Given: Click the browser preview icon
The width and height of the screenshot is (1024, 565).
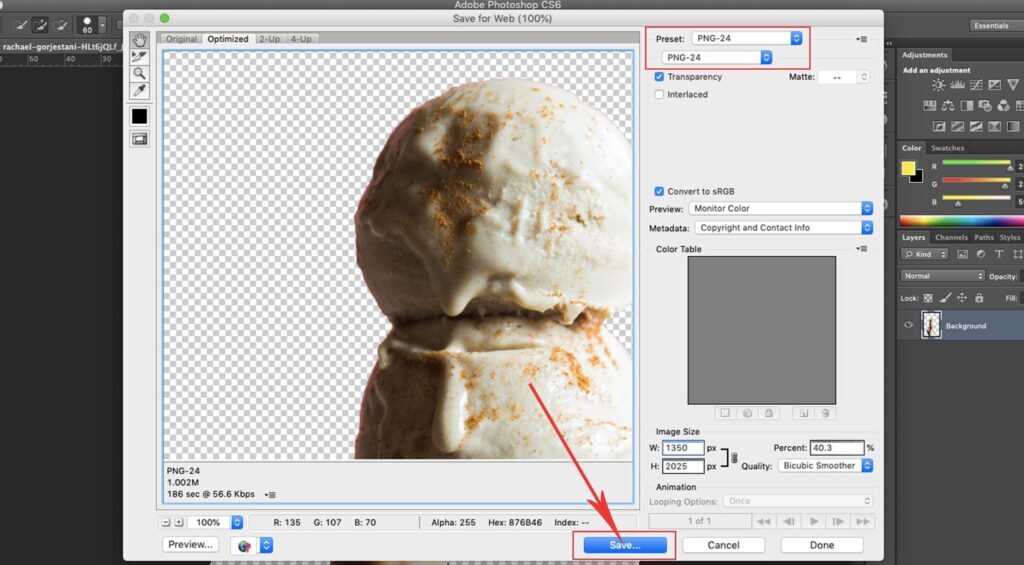Looking at the screenshot, I should tap(245, 546).
